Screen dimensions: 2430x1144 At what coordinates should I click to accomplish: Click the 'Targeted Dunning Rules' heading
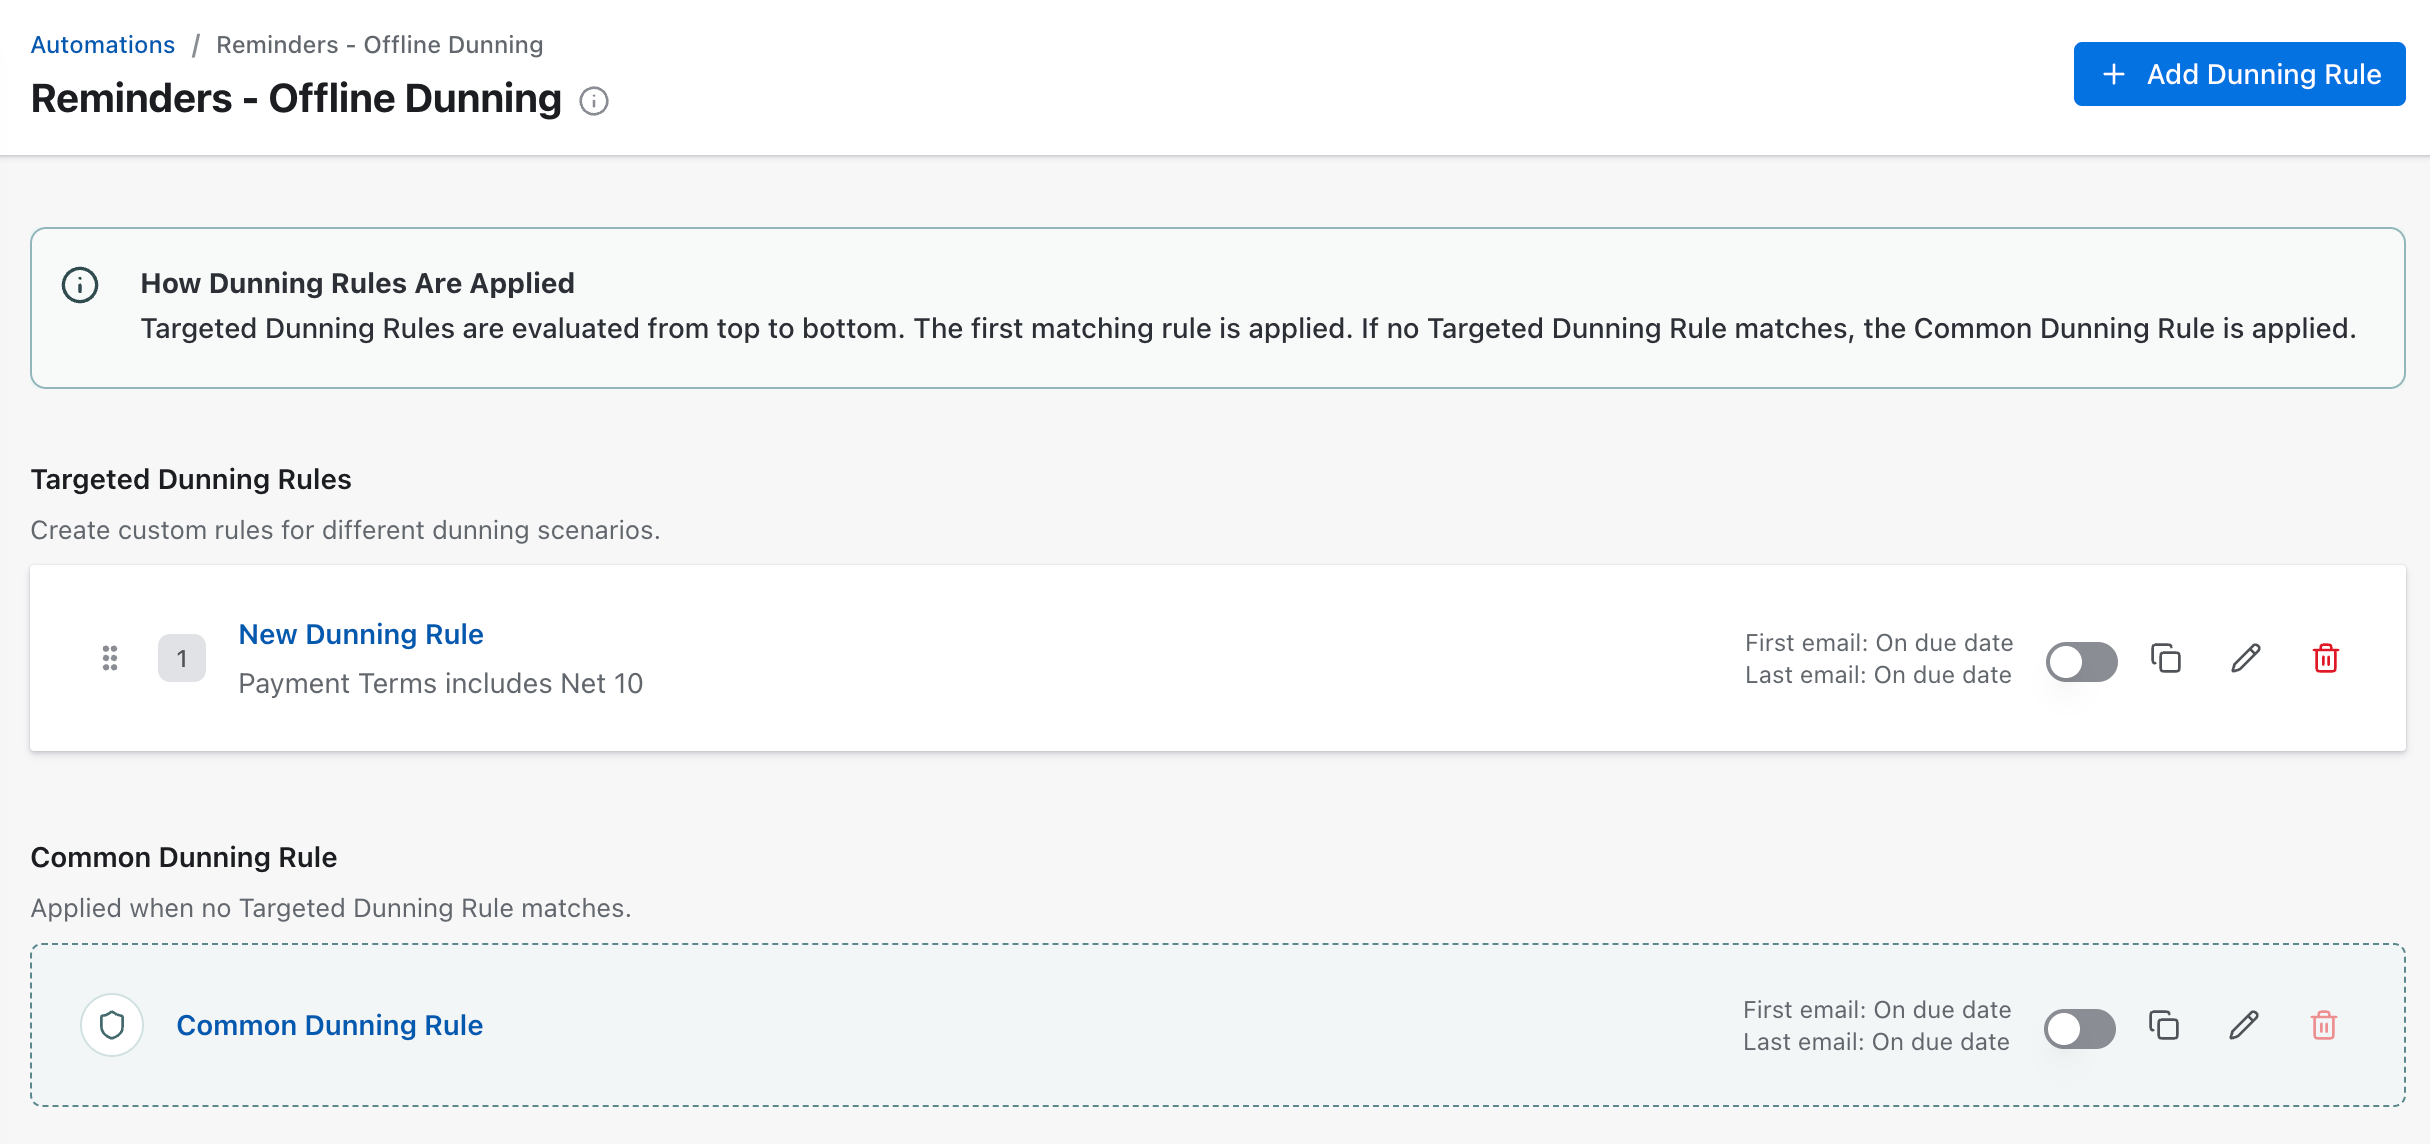pyautogui.click(x=191, y=479)
